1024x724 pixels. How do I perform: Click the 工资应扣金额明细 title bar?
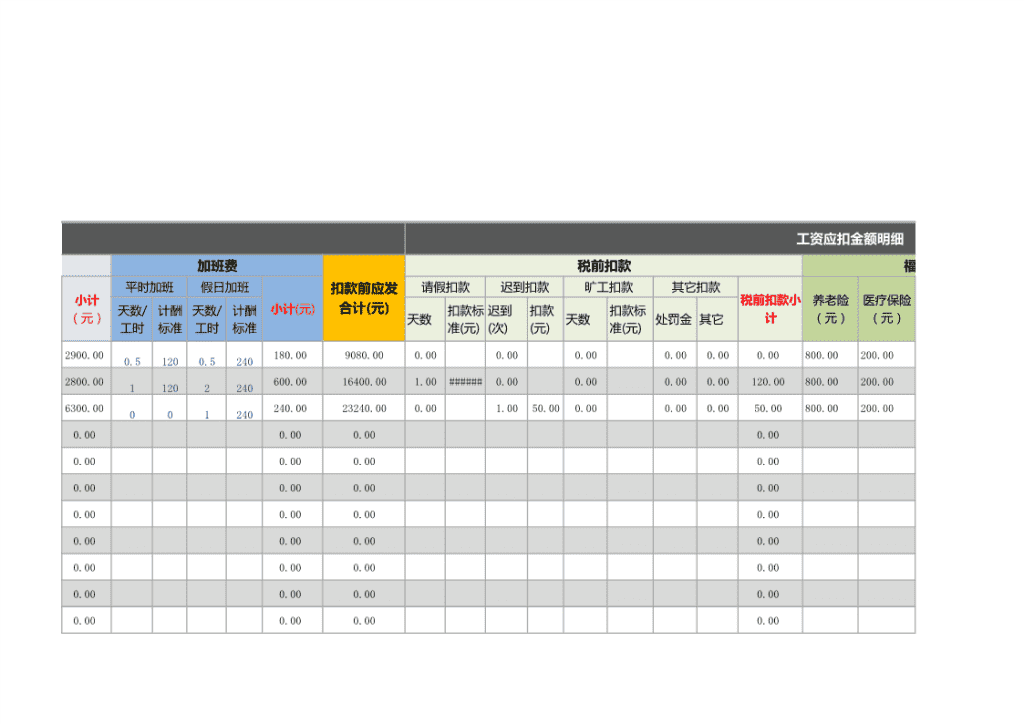tap(660, 238)
